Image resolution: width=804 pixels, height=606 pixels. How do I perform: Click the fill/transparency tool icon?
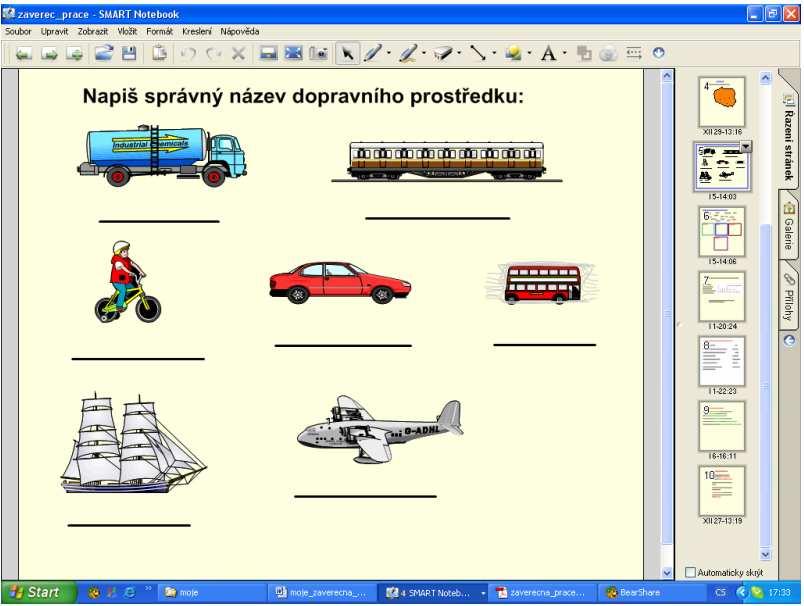pos(584,53)
